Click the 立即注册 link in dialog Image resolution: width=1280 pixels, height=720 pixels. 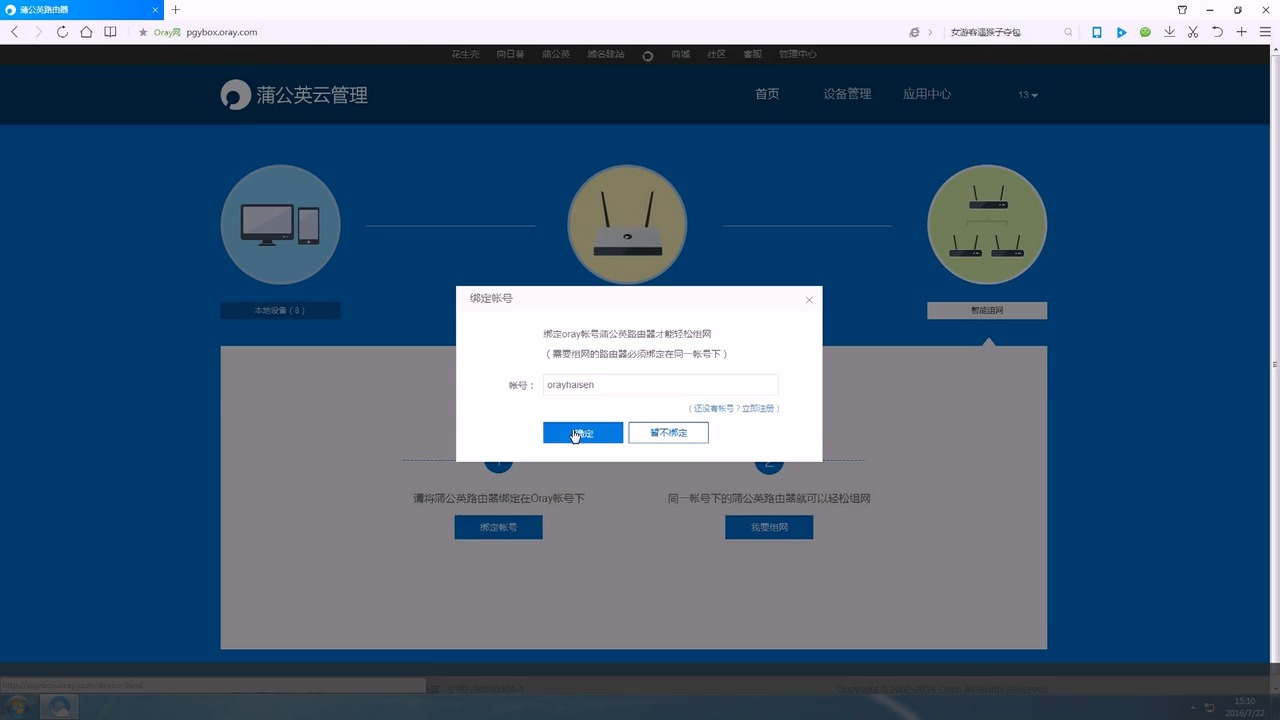[x=757, y=408]
